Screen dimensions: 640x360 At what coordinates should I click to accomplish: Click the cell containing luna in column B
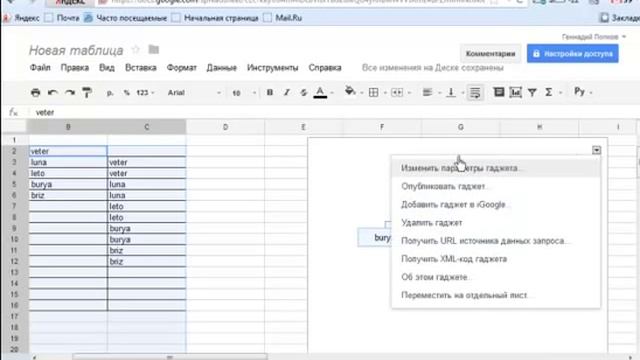(x=68, y=162)
